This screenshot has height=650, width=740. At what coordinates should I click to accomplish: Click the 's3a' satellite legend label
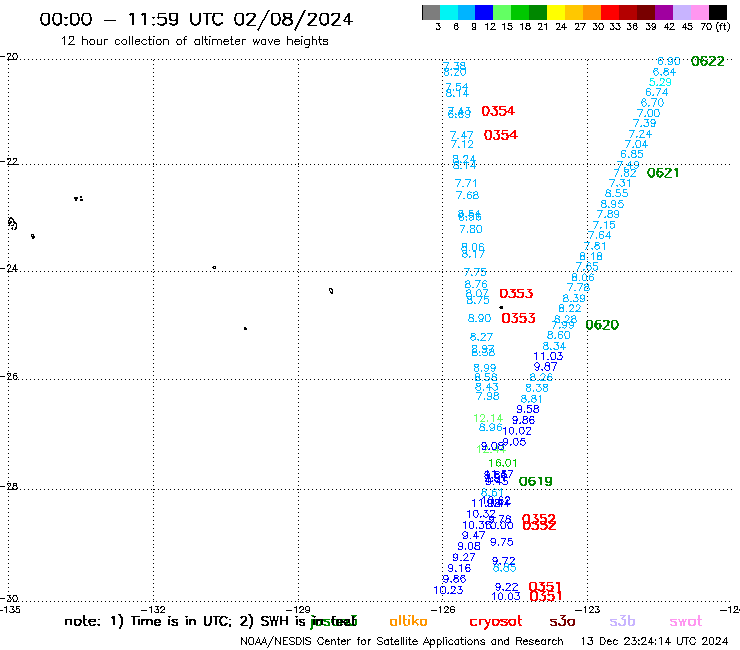click(562, 621)
